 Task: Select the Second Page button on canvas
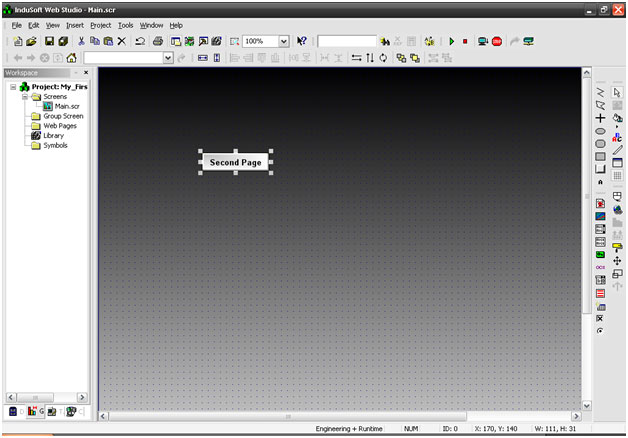coord(236,162)
